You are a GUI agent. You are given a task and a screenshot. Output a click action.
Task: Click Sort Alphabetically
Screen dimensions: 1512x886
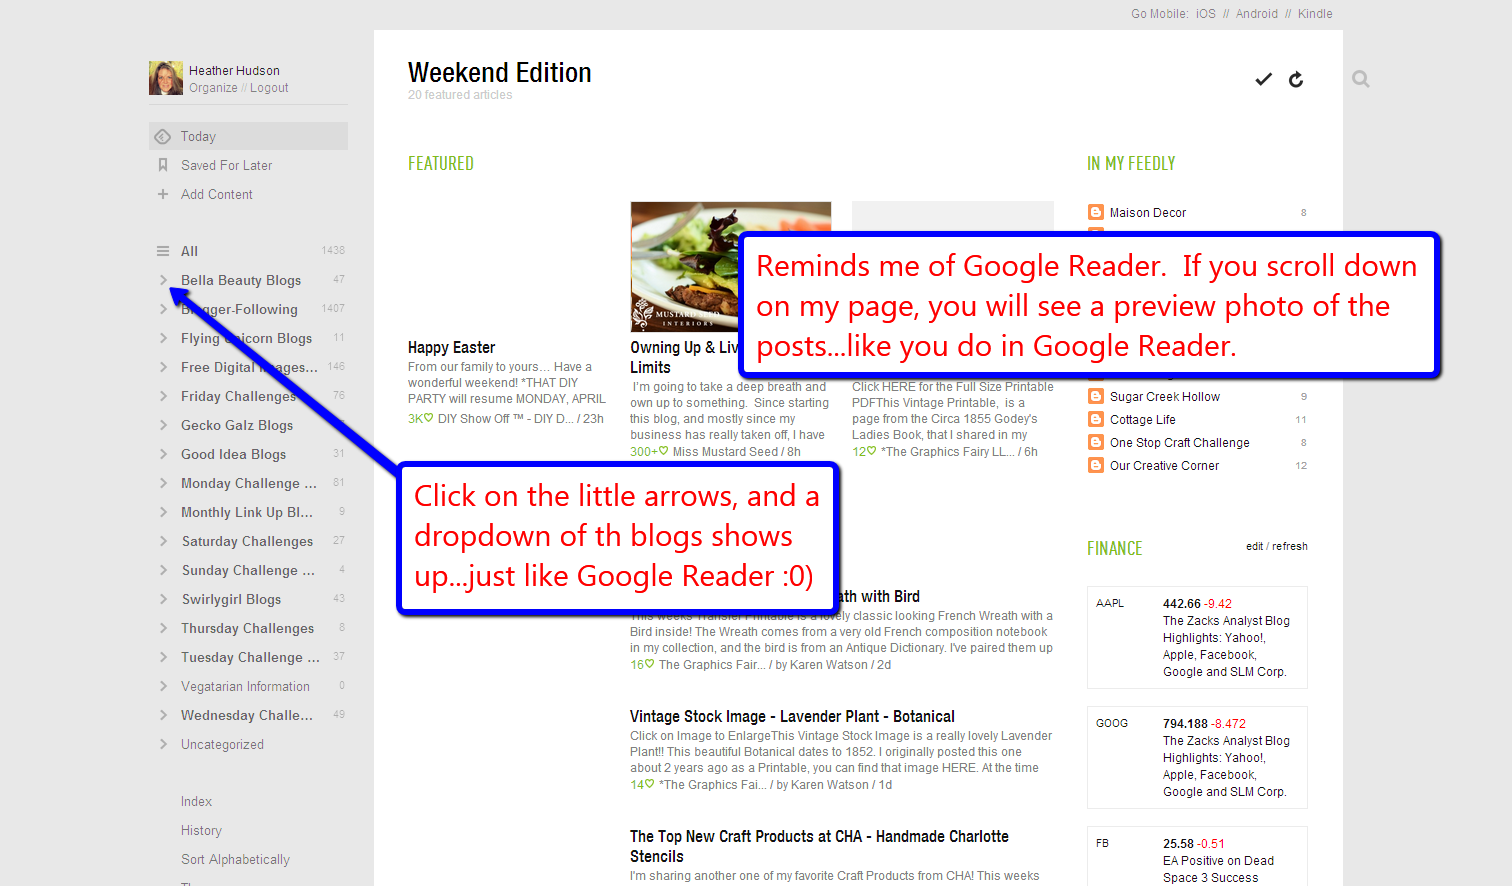(x=235, y=859)
